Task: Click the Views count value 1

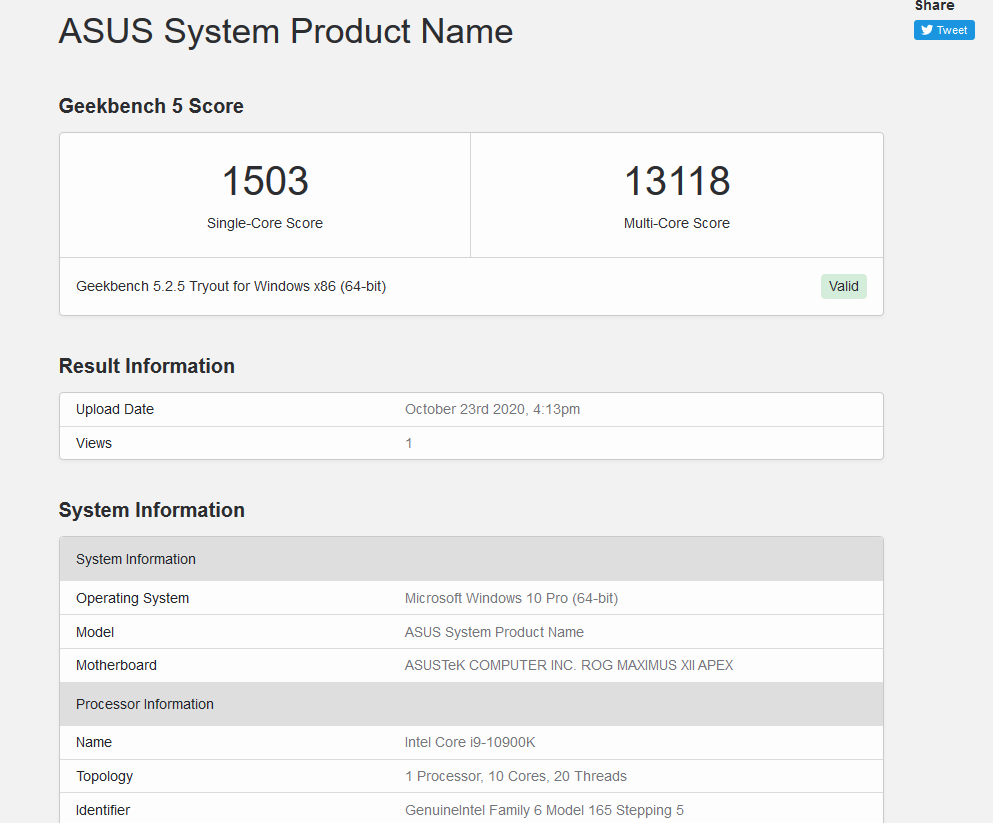Action: 408,443
